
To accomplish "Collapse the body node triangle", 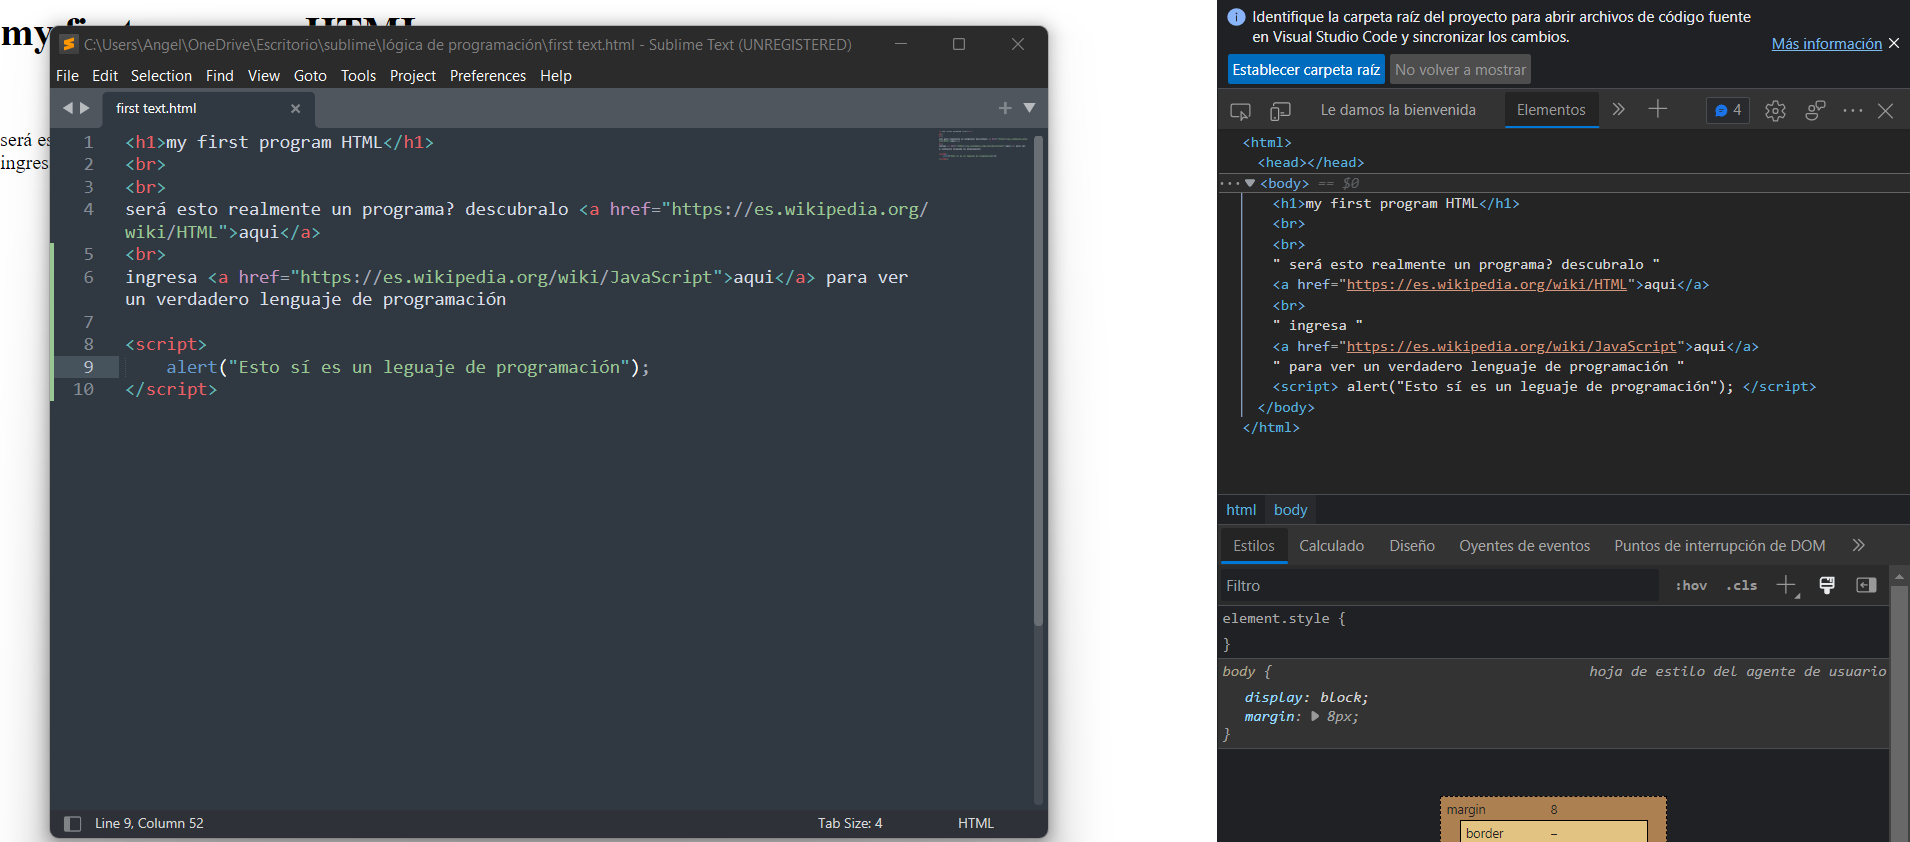I will [x=1250, y=183].
